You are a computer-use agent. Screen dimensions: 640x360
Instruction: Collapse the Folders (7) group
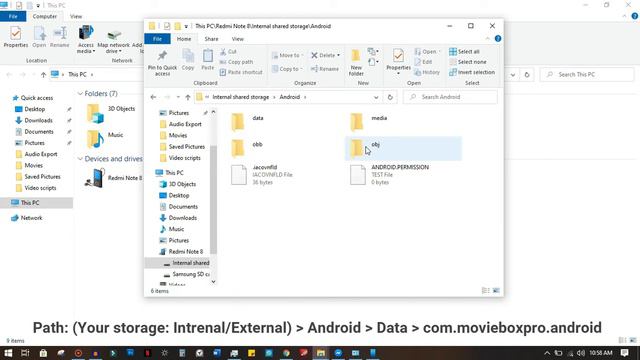pos(80,94)
